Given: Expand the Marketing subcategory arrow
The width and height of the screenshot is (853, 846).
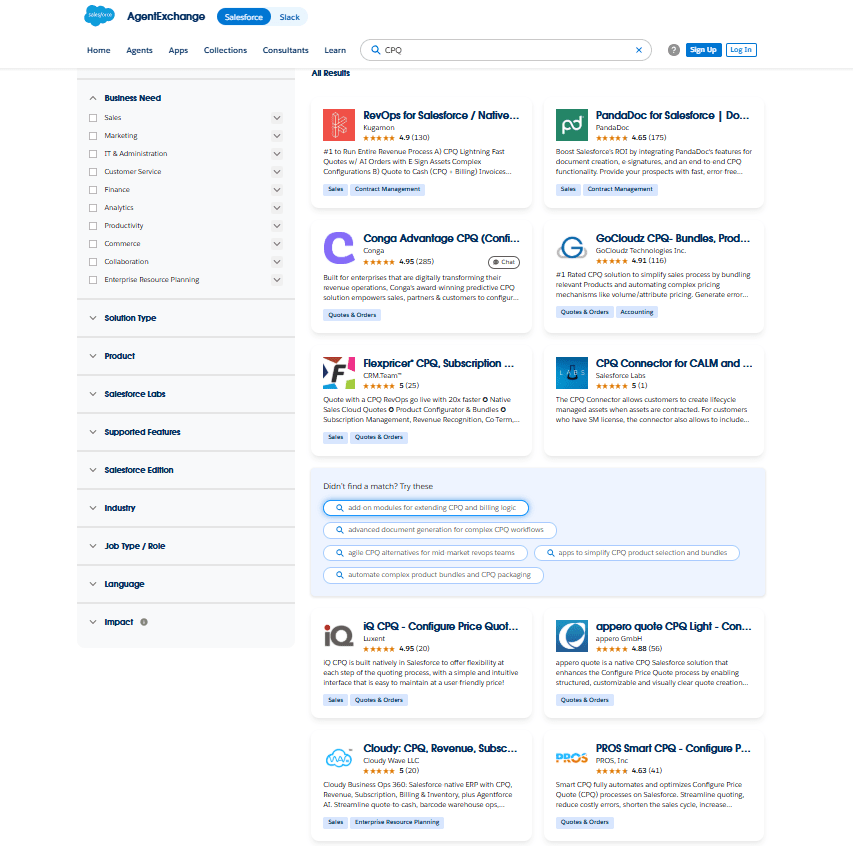Looking at the screenshot, I should tap(277, 135).
